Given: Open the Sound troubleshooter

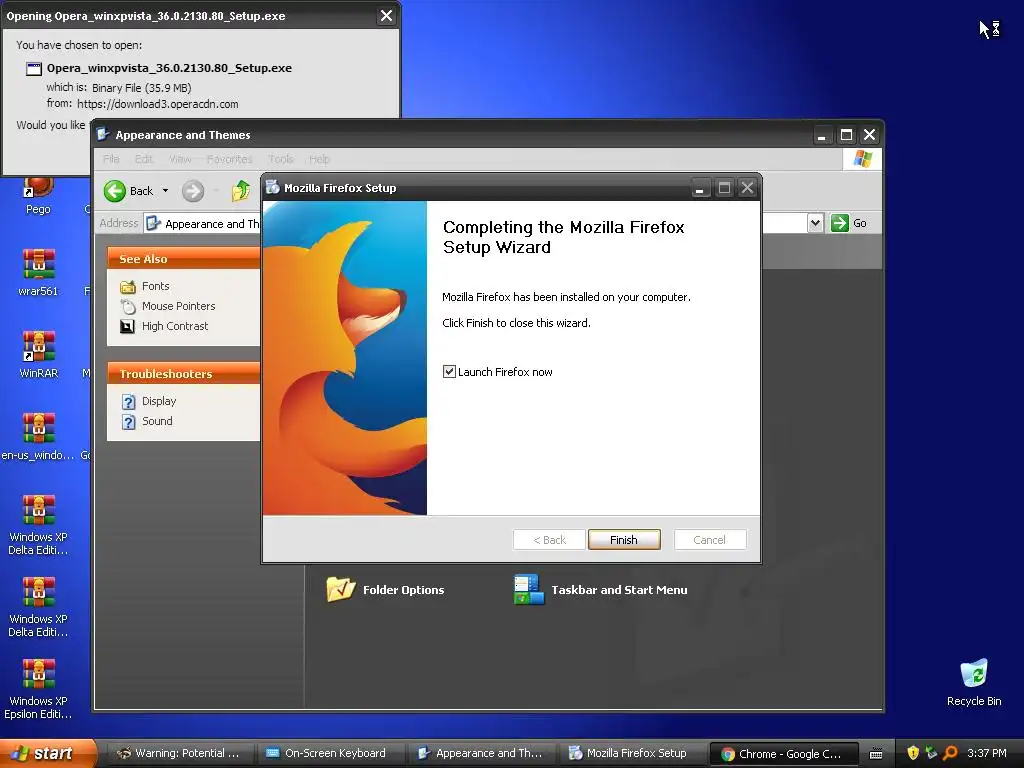Looking at the screenshot, I should 148,421.
